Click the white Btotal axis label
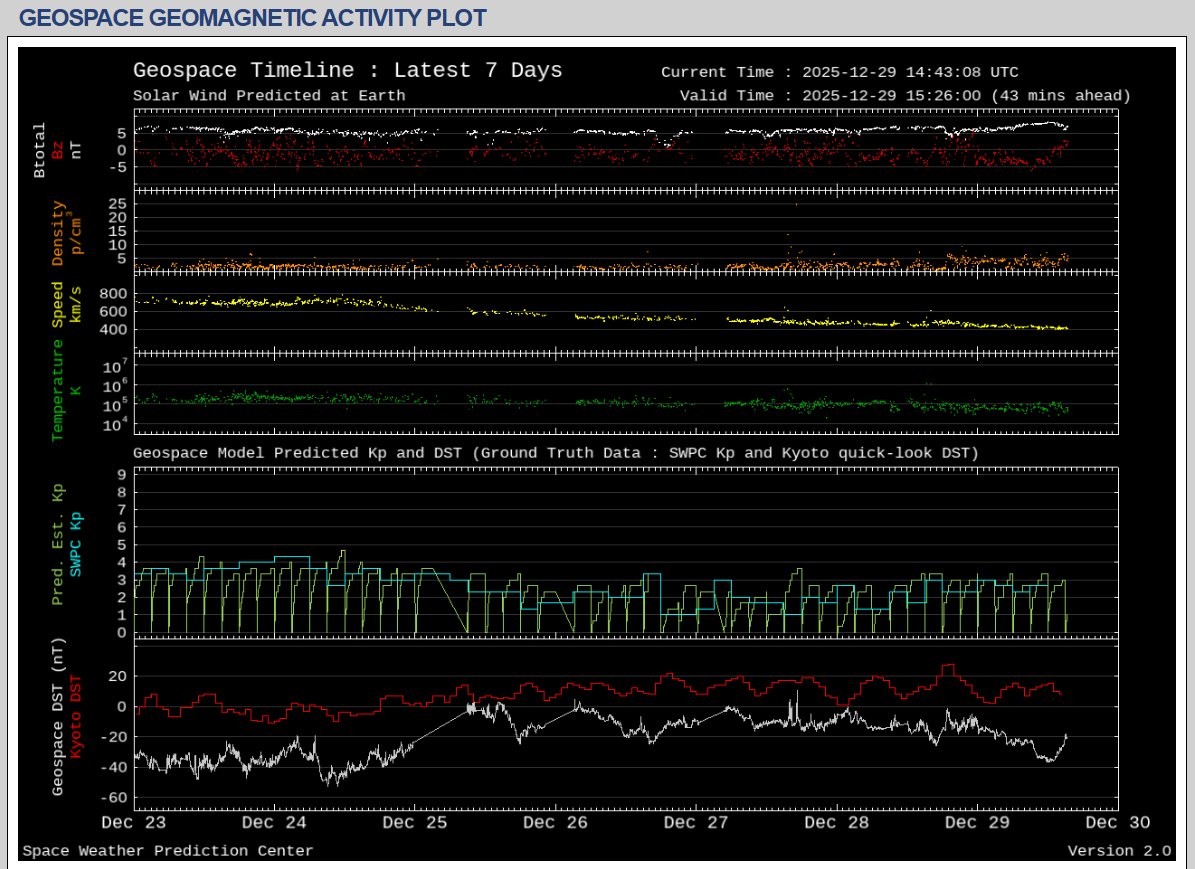 coord(40,150)
